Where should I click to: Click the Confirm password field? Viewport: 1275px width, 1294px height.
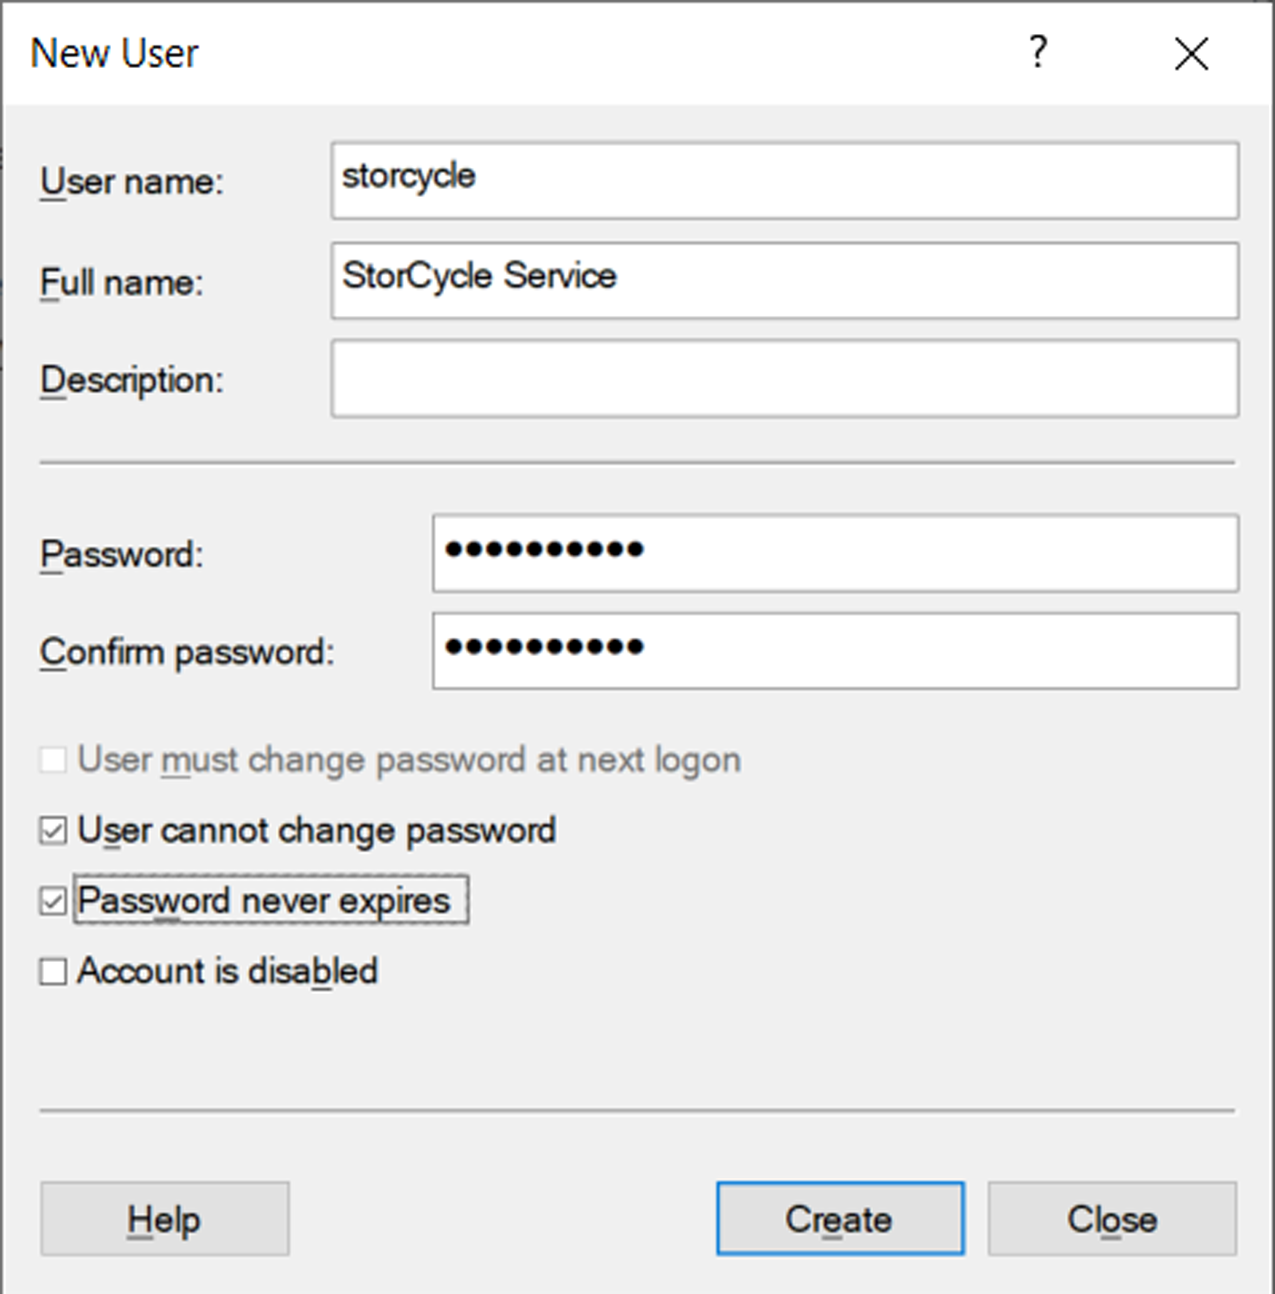click(835, 651)
